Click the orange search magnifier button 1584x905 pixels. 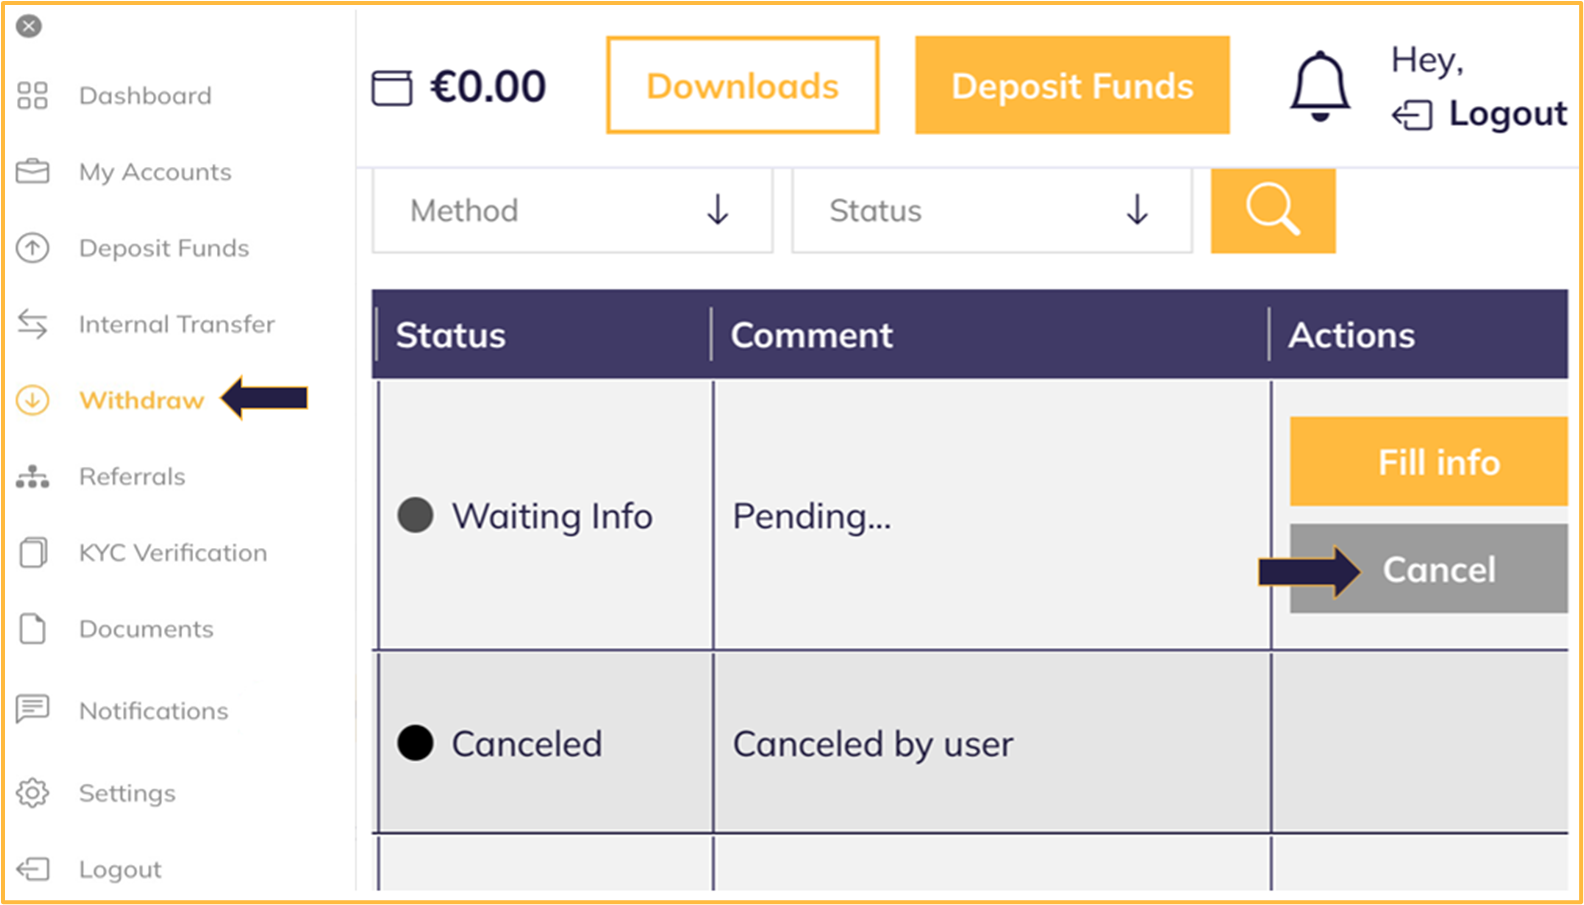(1272, 210)
